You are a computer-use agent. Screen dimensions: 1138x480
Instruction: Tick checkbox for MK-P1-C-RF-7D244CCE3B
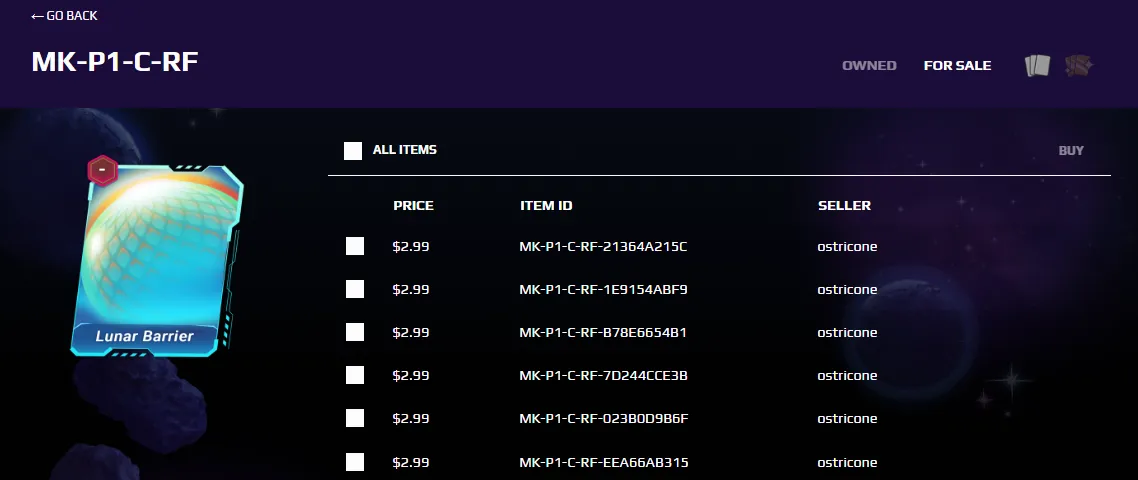click(355, 375)
